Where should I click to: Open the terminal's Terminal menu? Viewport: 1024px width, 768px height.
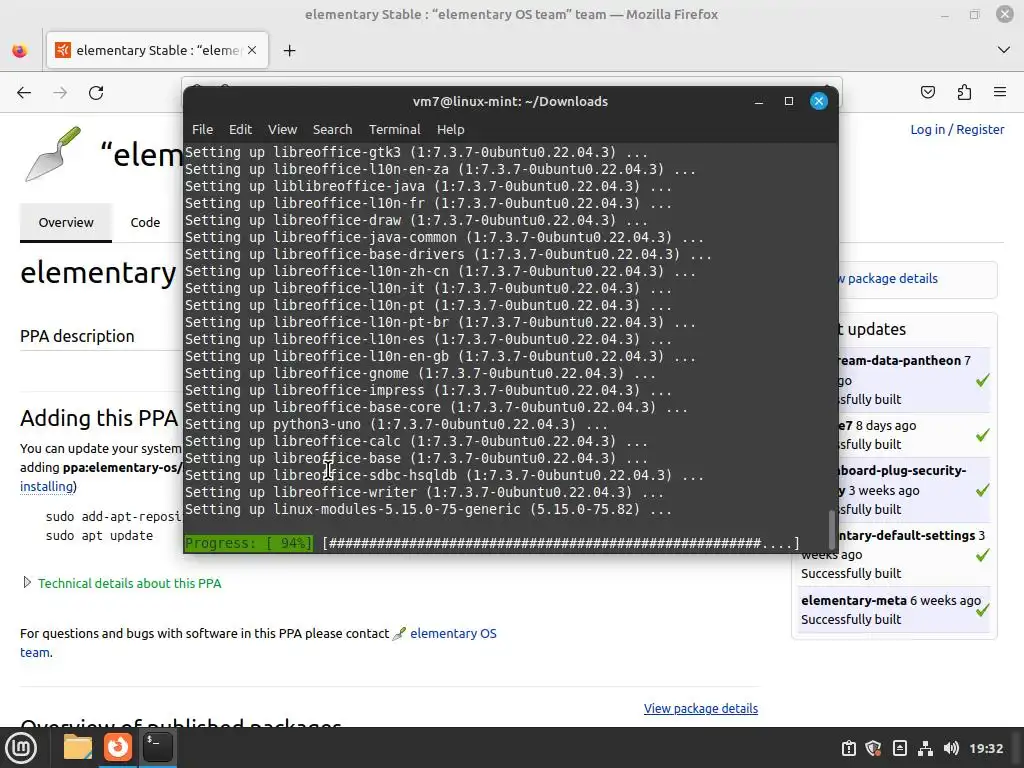[x=394, y=129]
